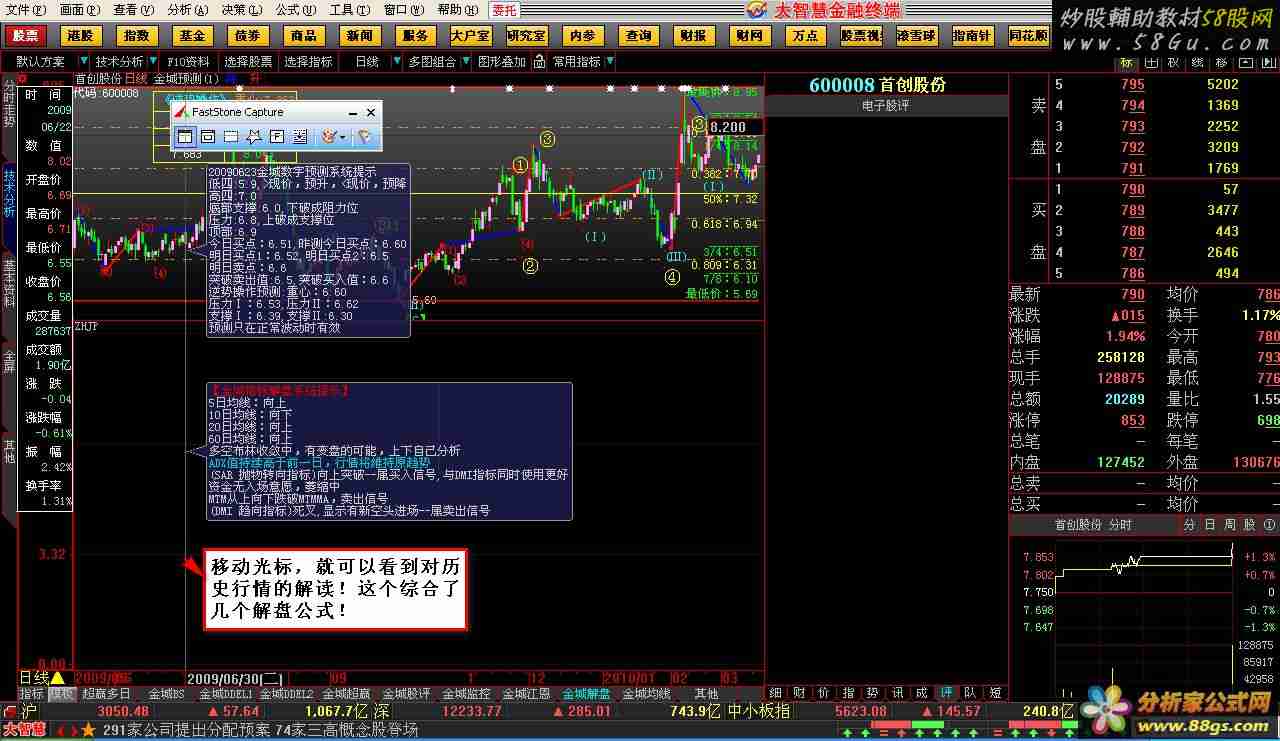
Task: Switch to 超赢多日 indicator tab
Action: coord(106,693)
